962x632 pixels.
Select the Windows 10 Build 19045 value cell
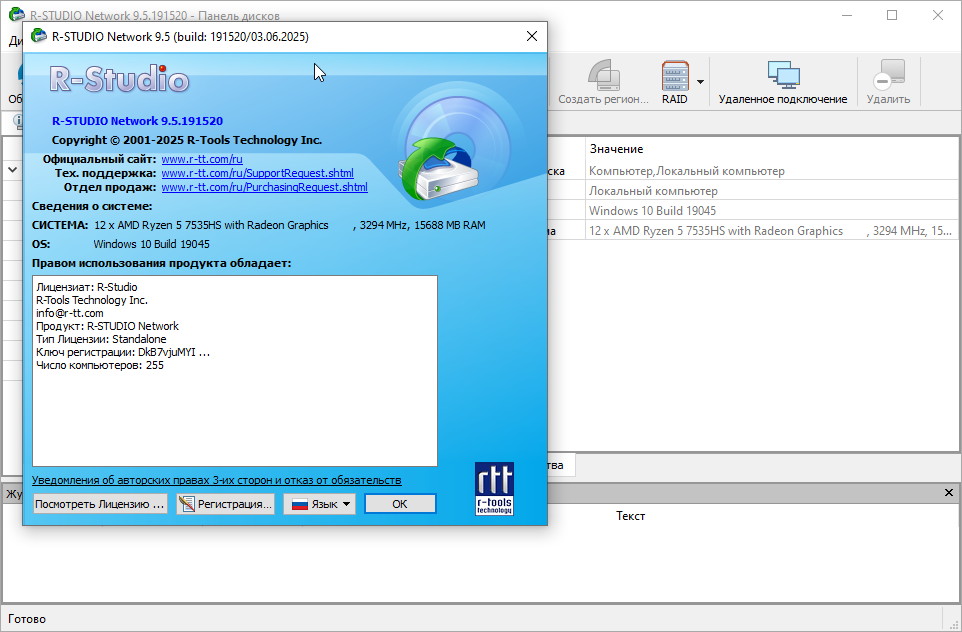pos(772,210)
